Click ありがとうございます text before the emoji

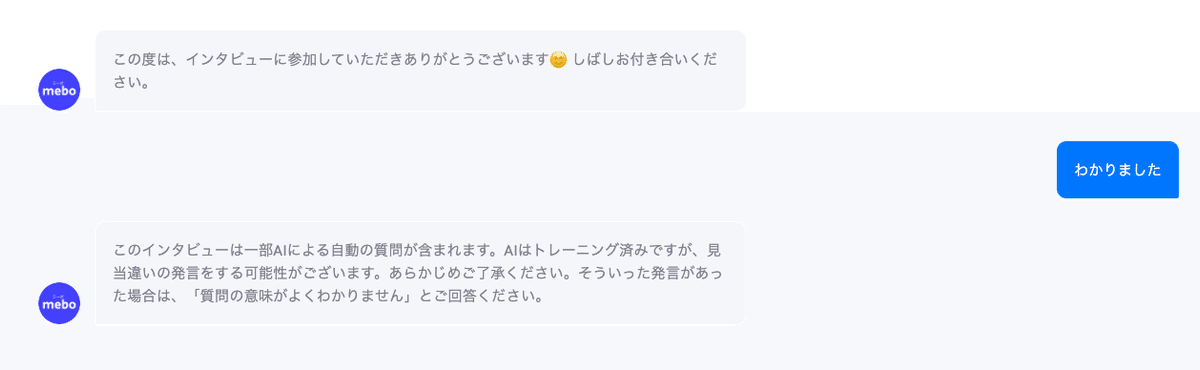point(475,59)
